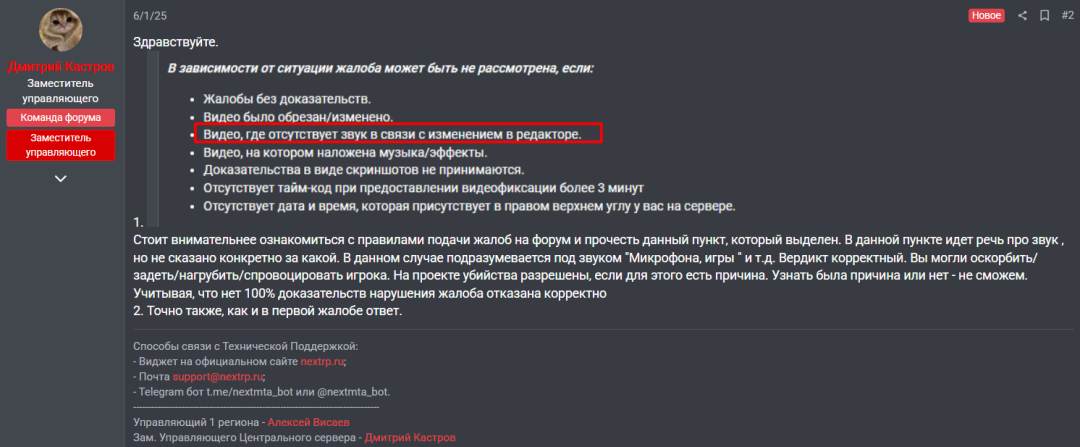1080x447 pixels.
Task: Click the red "Новое" label
Action: (x=986, y=16)
